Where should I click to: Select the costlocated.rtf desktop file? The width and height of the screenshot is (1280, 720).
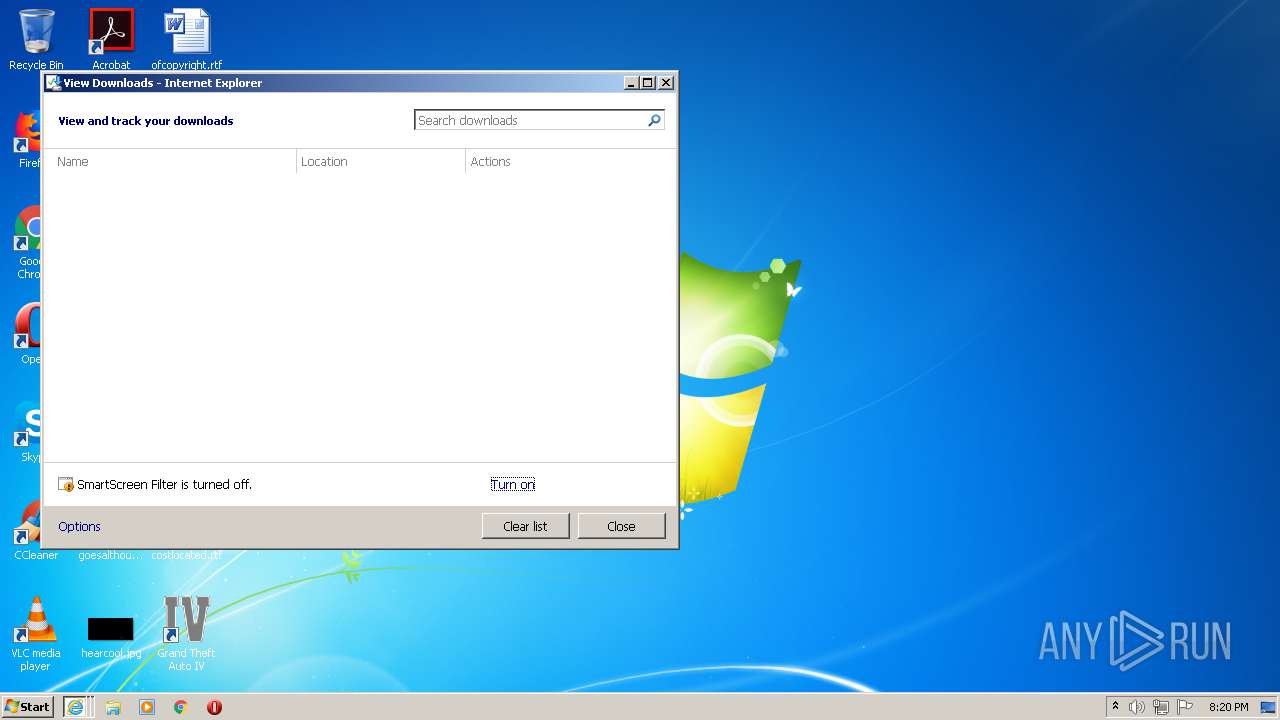(187, 555)
